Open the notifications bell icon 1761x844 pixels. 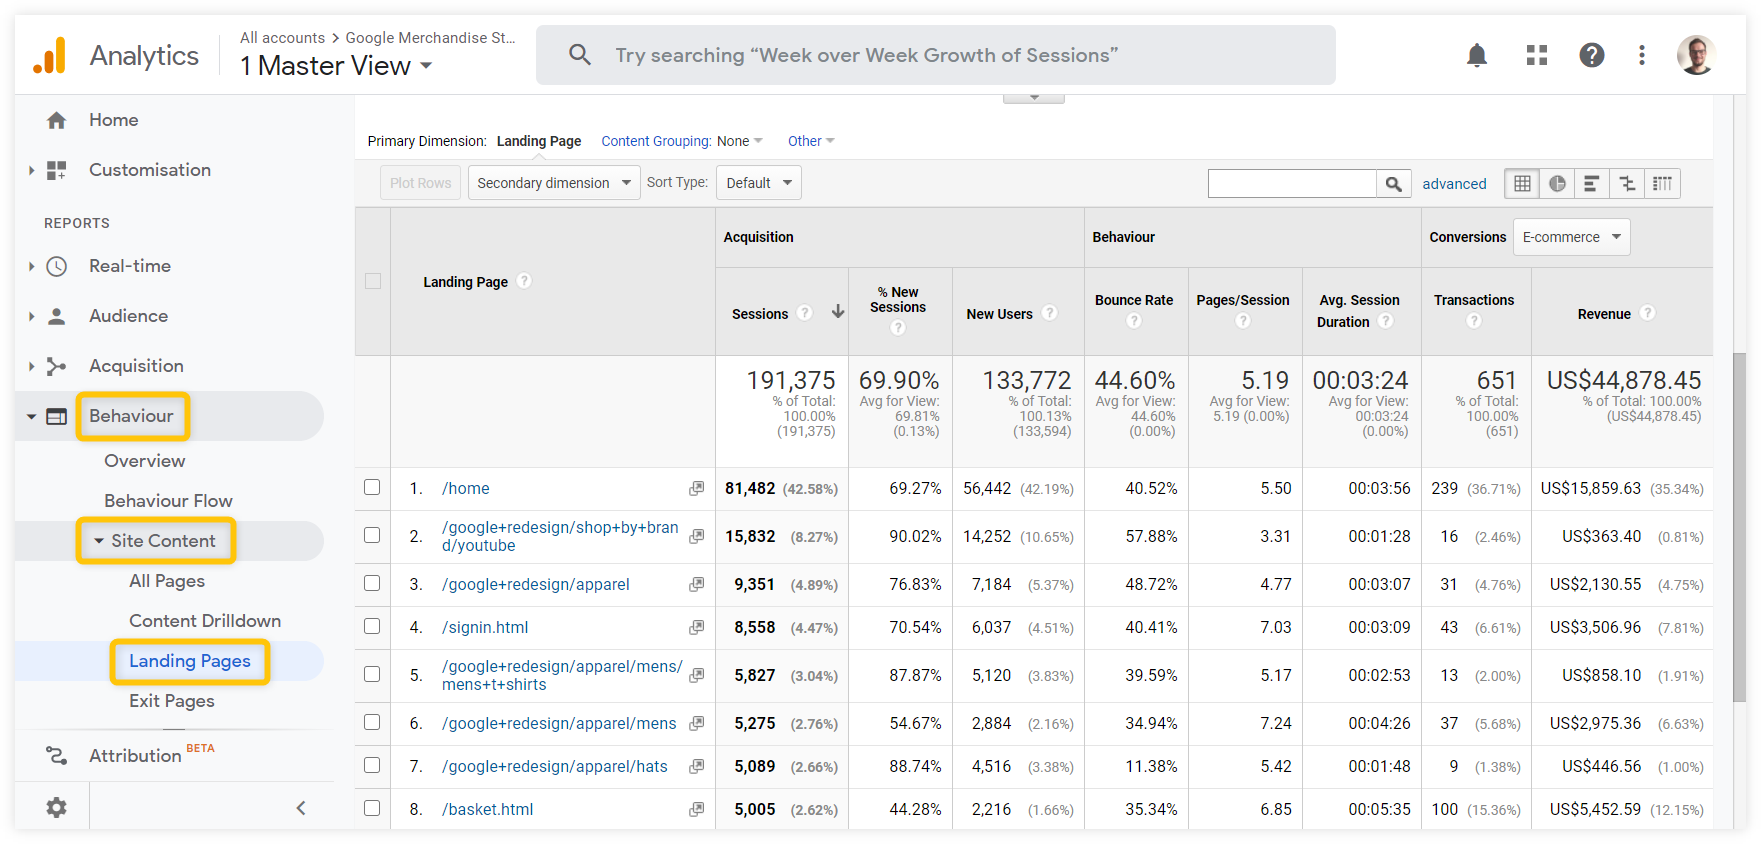1476,55
